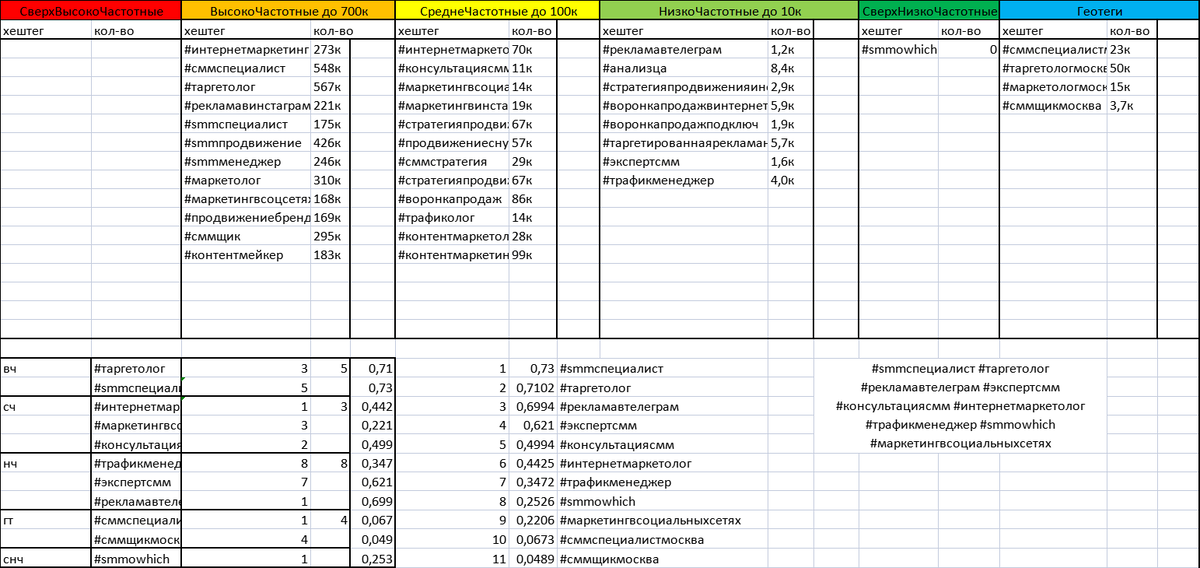Select the #трафиколог hashtag cell
This screenshot has height=568, width=1200.
[452, 218]
